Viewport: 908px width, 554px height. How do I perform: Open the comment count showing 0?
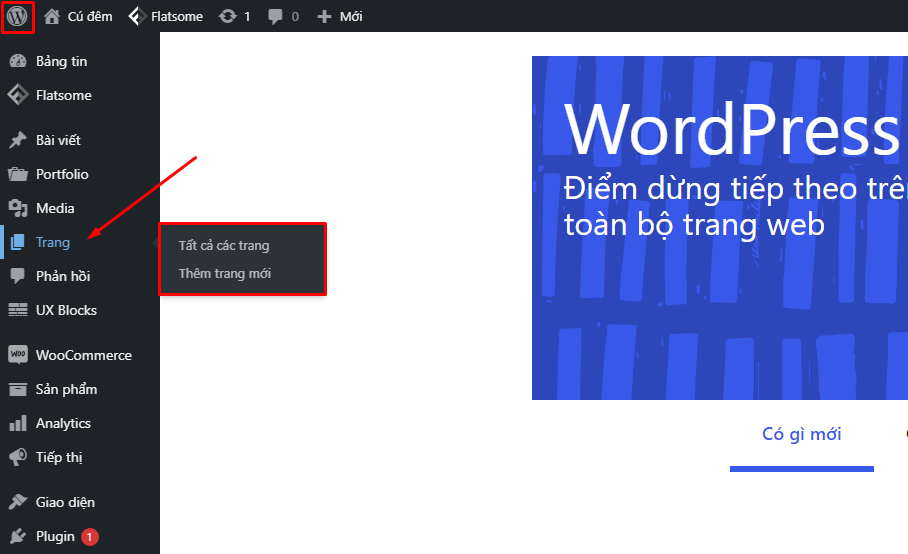[x=295, y=17]
